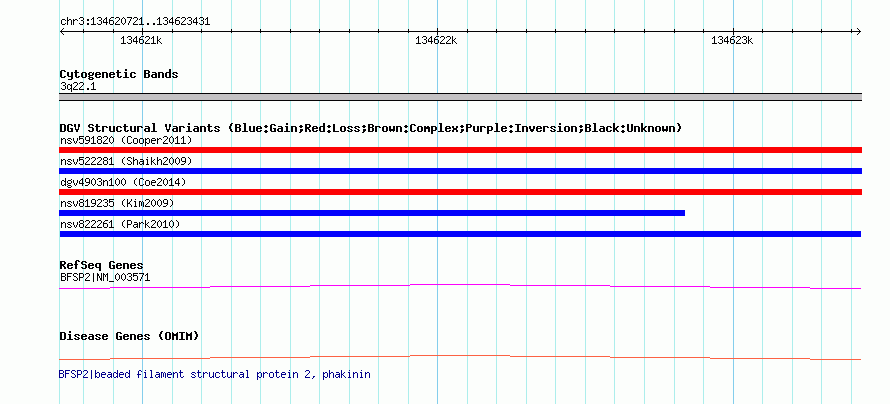Select the orange OMIM disease gene line

click(460, 357)
